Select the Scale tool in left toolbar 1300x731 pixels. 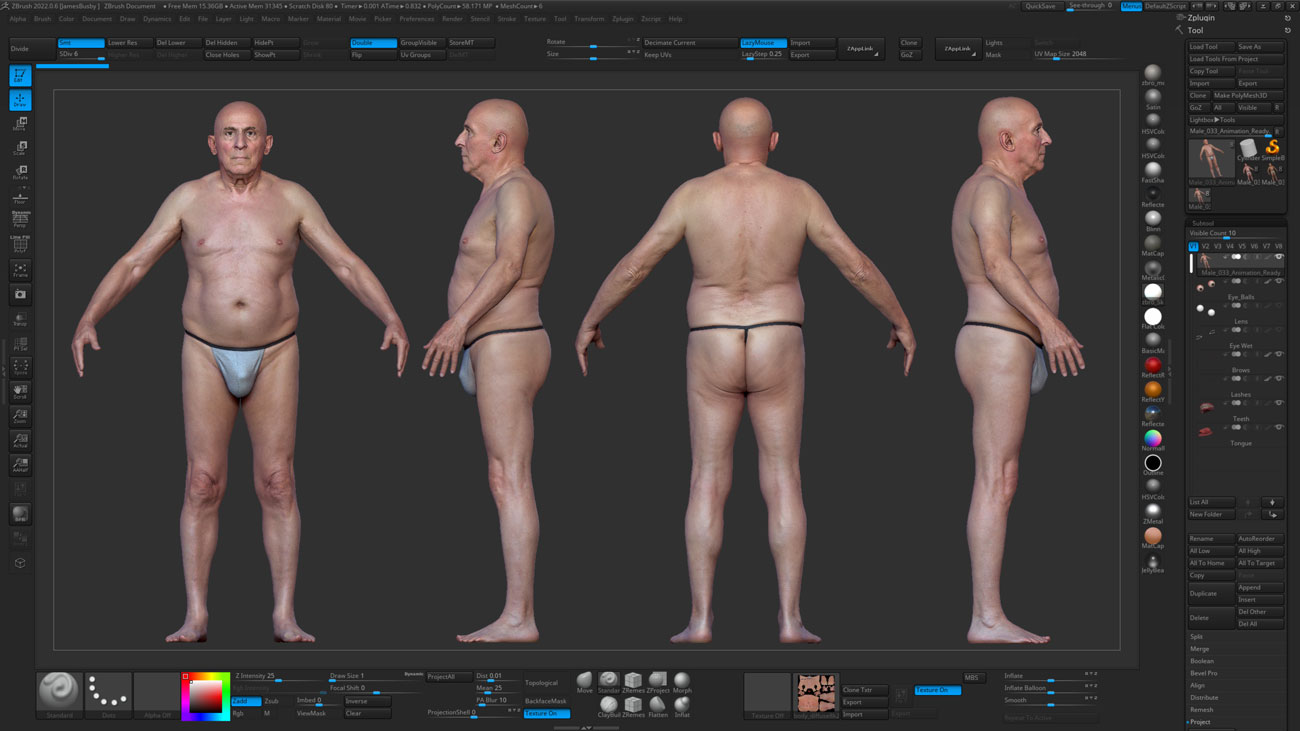(20, 146)
